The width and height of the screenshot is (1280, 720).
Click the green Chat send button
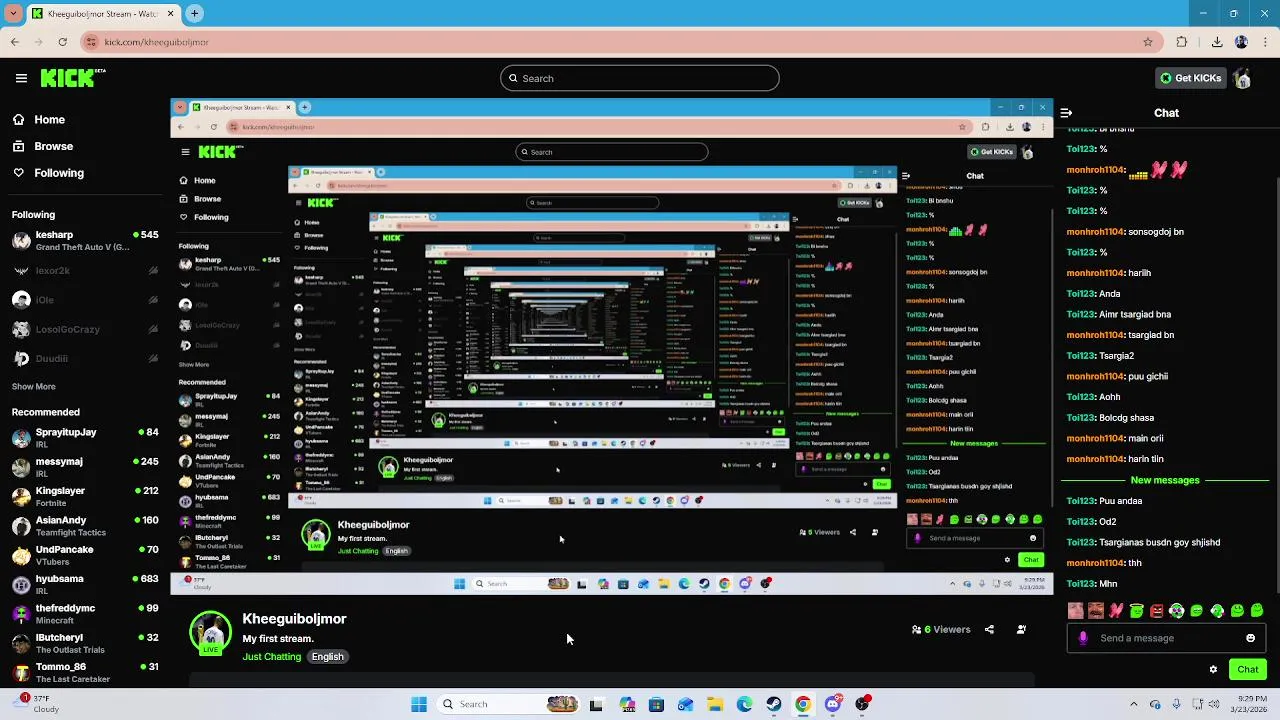[1248, 669]
